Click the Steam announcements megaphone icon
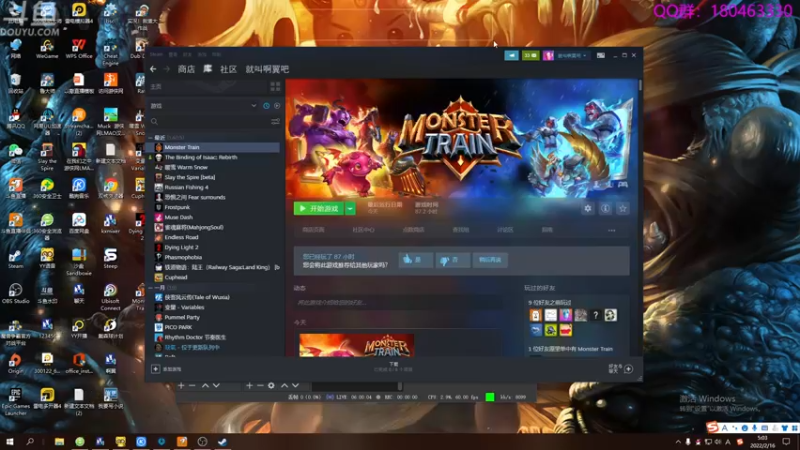The width and height of the screenshot is (800, 450). click(511, 55)
